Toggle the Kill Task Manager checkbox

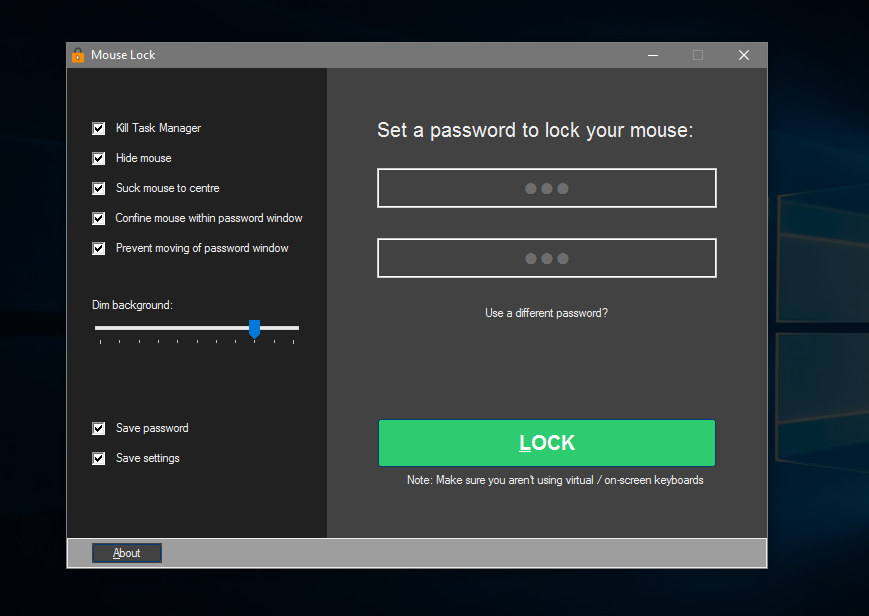point(98,128)
